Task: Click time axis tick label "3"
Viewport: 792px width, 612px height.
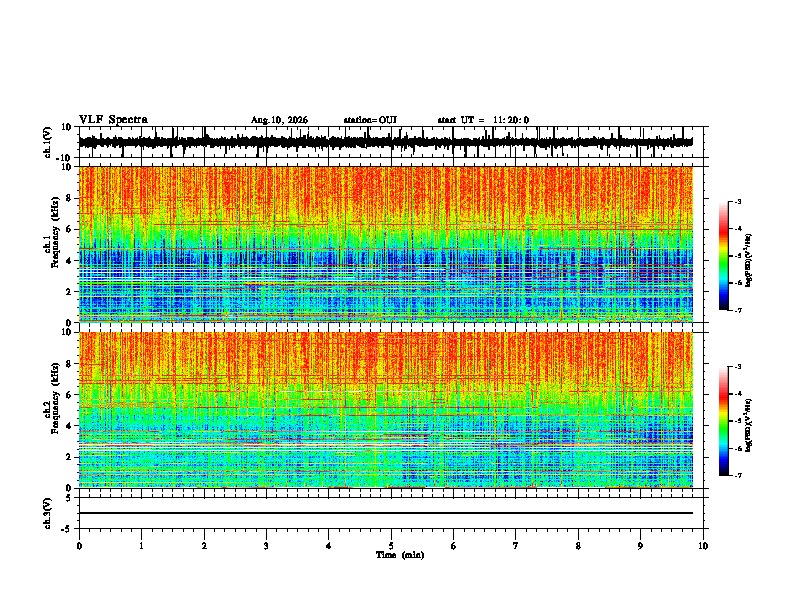Action: (x=266, y=546)
